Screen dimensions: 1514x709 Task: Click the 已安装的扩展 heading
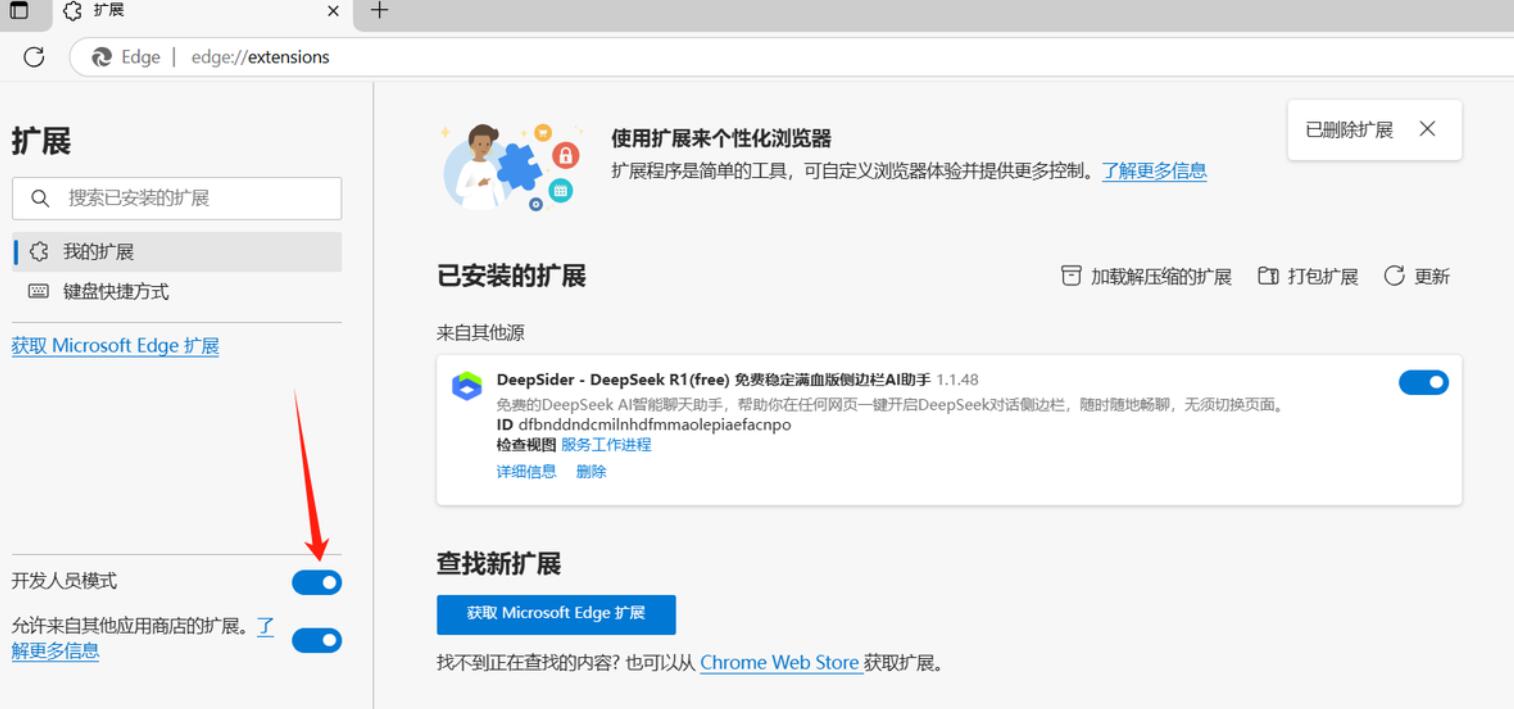point(511,276)
